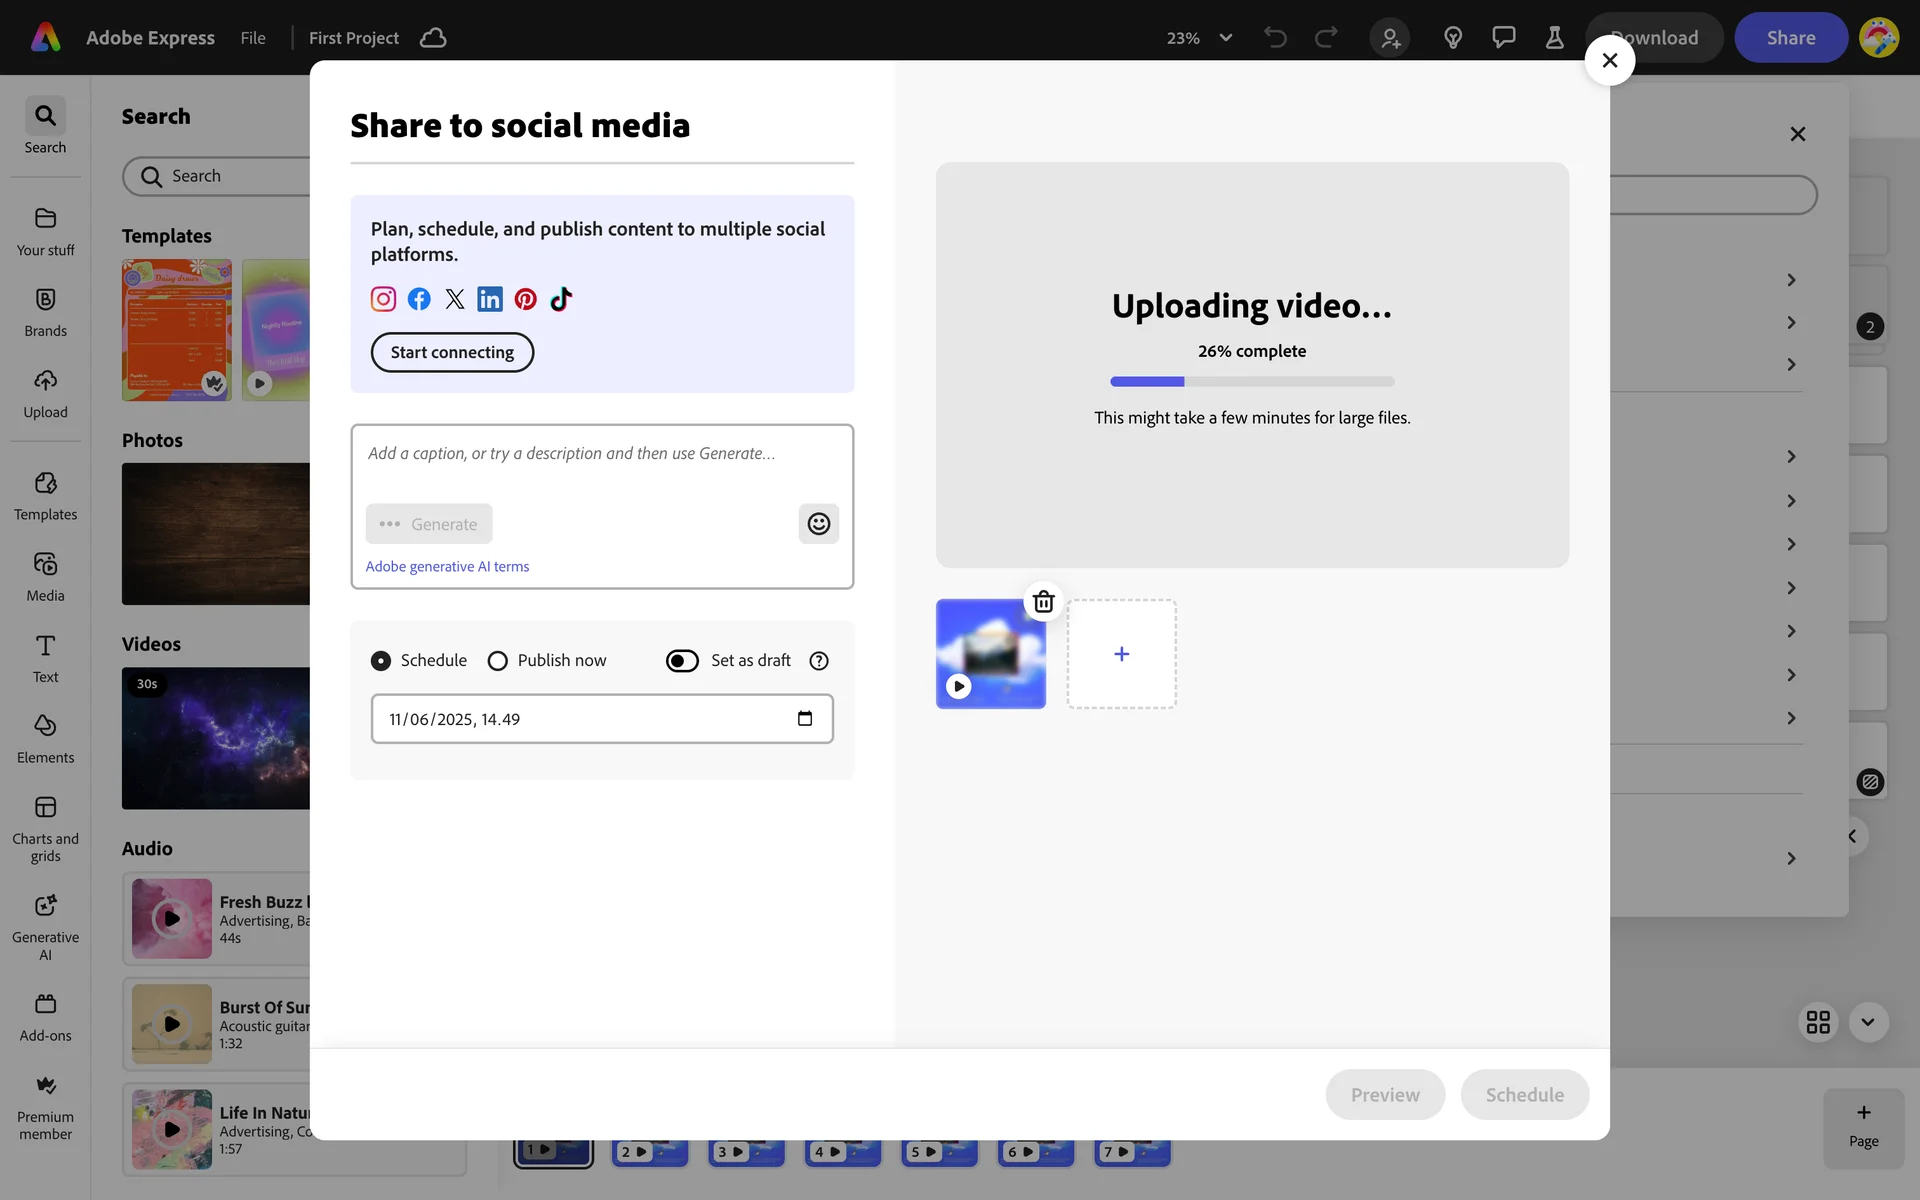Open the File menu
The image size is (1920, 1200).
coord(253,38)
